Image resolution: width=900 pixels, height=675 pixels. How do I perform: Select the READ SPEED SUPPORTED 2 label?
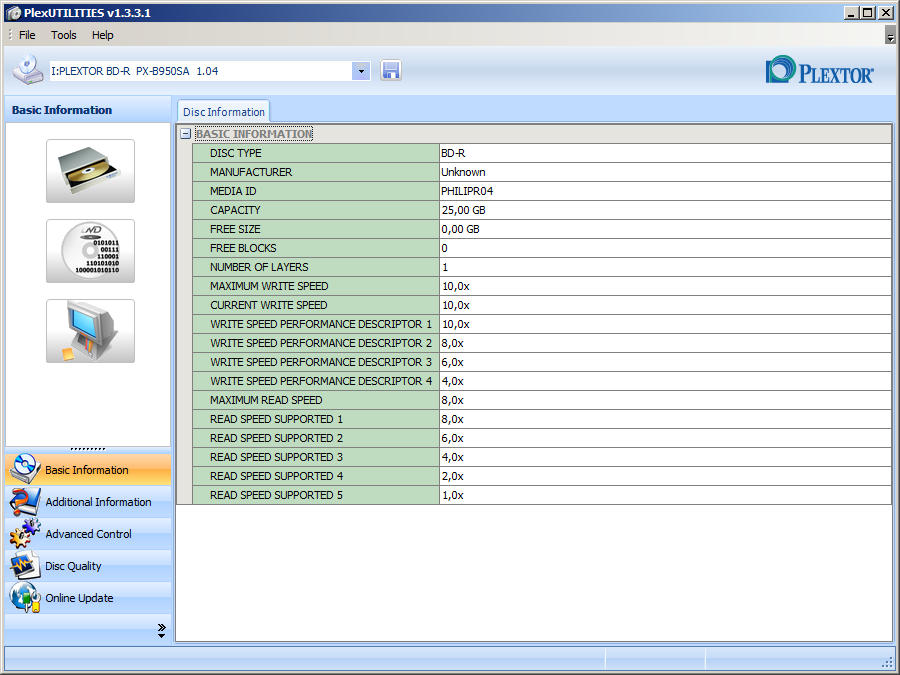coord(276,438)
